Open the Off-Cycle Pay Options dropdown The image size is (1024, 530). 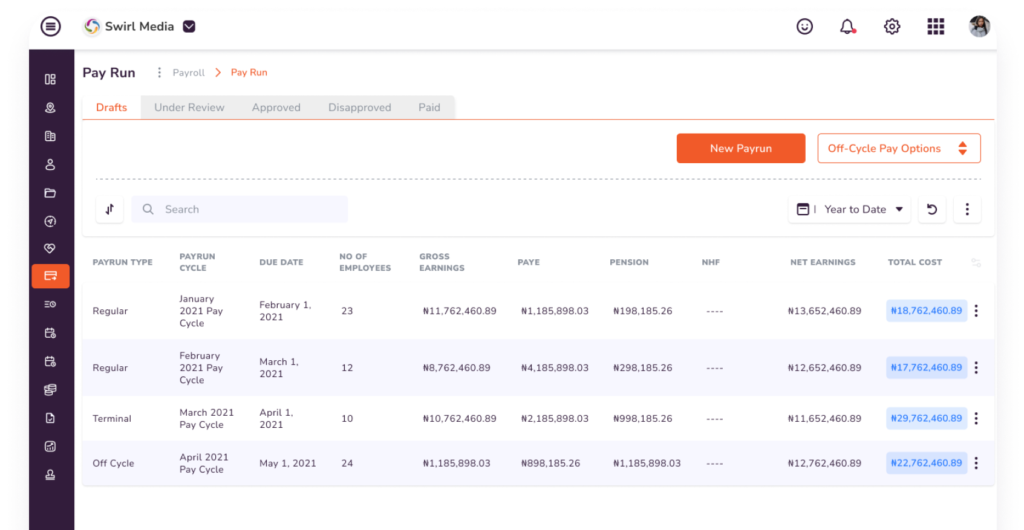(x=898, y=148)
